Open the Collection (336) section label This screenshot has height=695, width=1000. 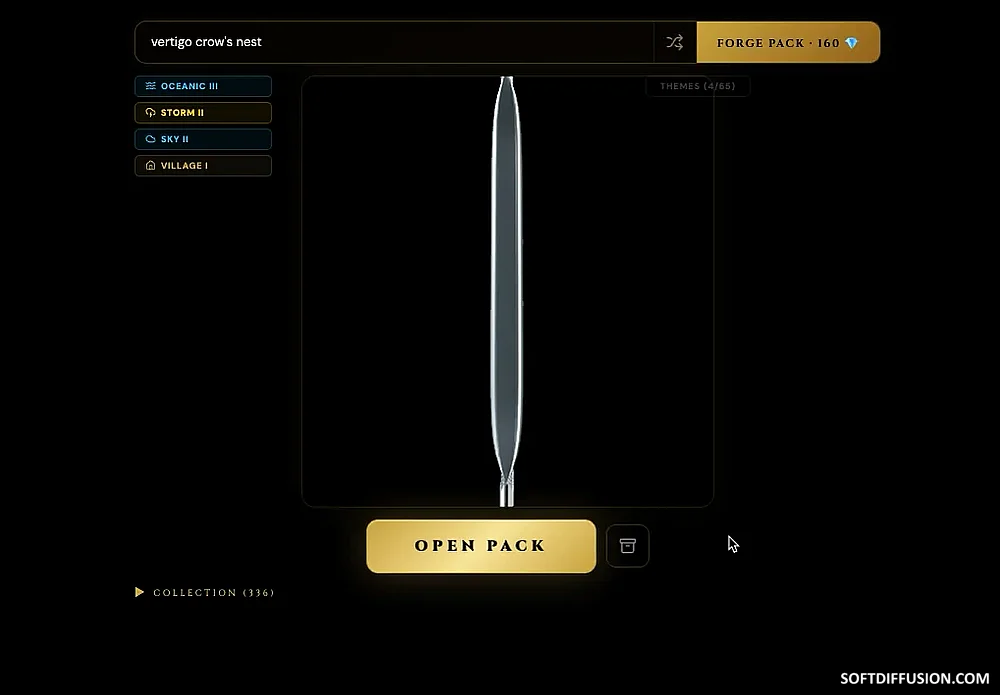(214, 592)
